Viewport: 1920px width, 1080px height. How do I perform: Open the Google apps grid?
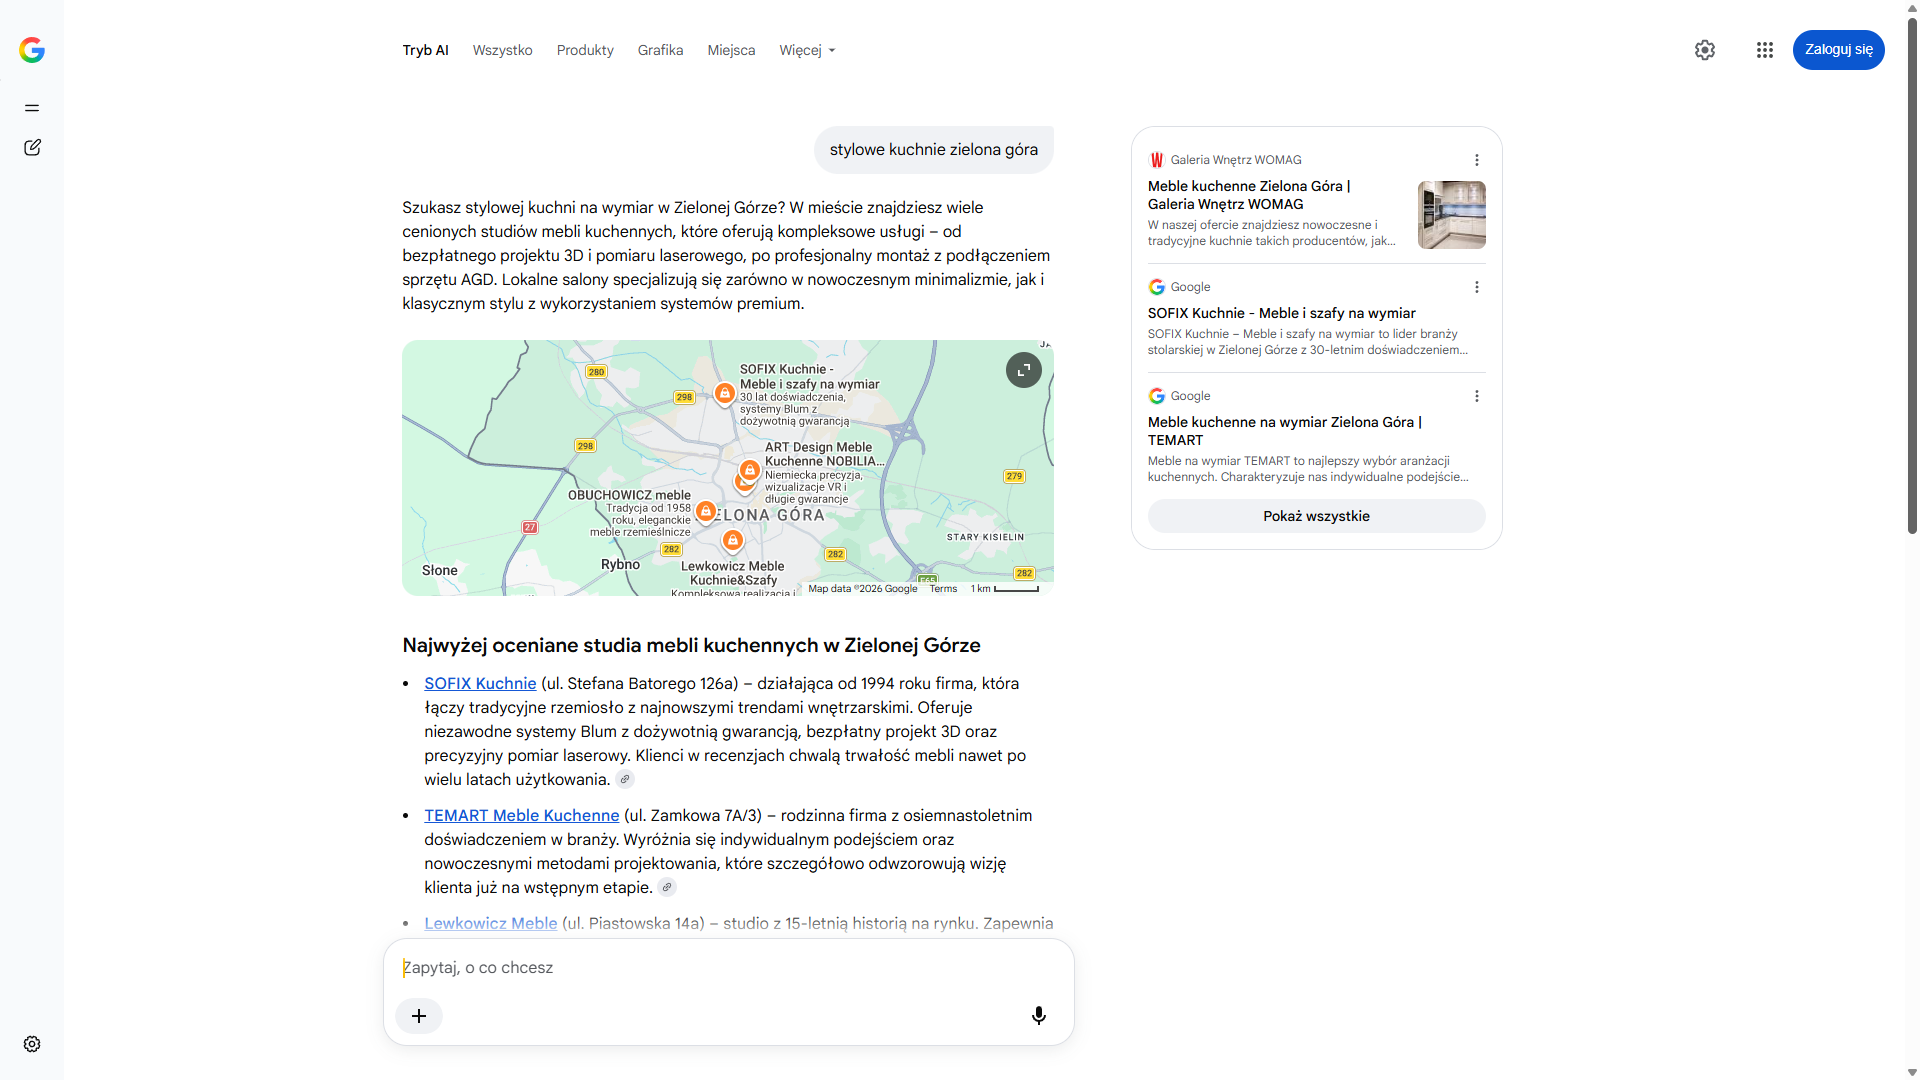[x=1765, y=50]
